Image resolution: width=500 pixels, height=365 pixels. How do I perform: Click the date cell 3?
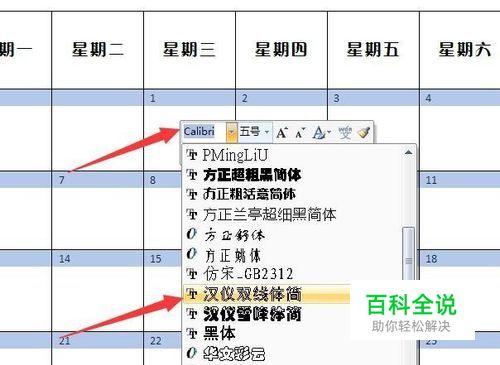click(373, 98)
